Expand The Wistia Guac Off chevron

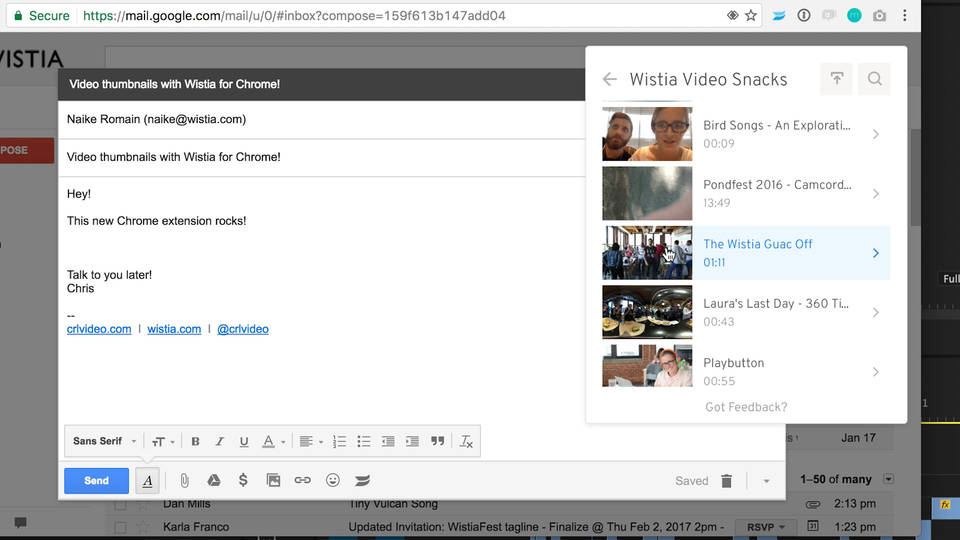point(876,253)
